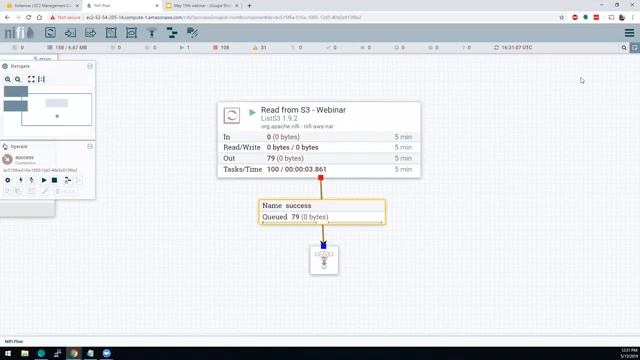The image size is (640, 360).
Task: Click the Enable lightning icon in Operate
Action: [20, 180]
